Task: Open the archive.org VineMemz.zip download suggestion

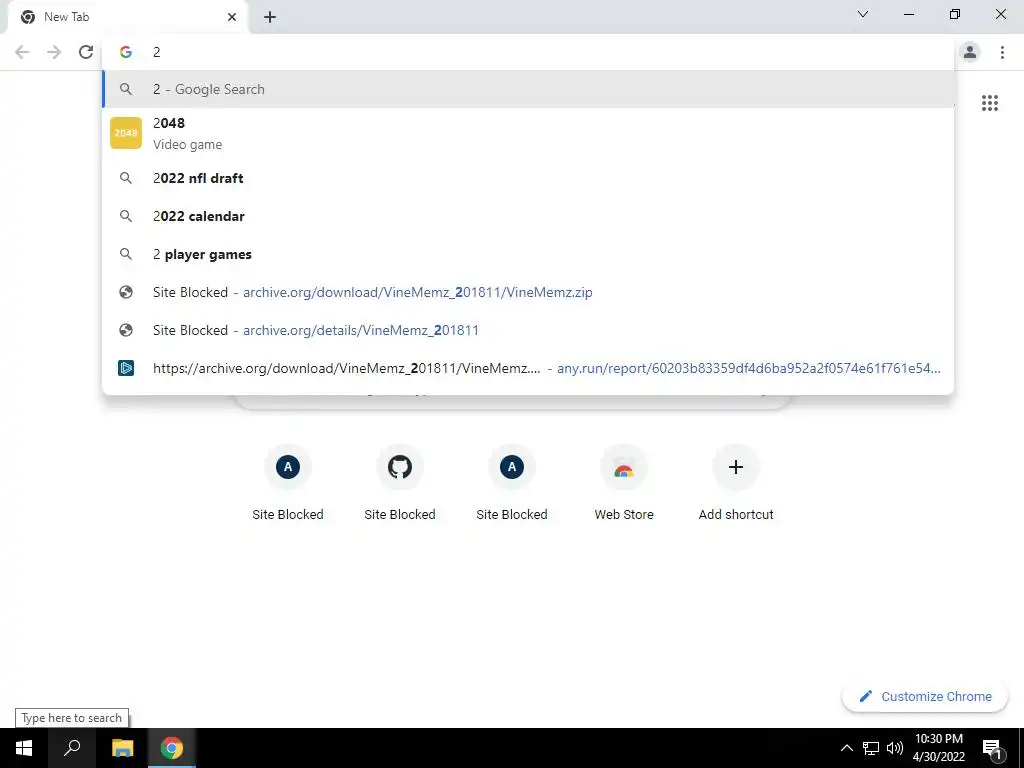Action: 528,292
